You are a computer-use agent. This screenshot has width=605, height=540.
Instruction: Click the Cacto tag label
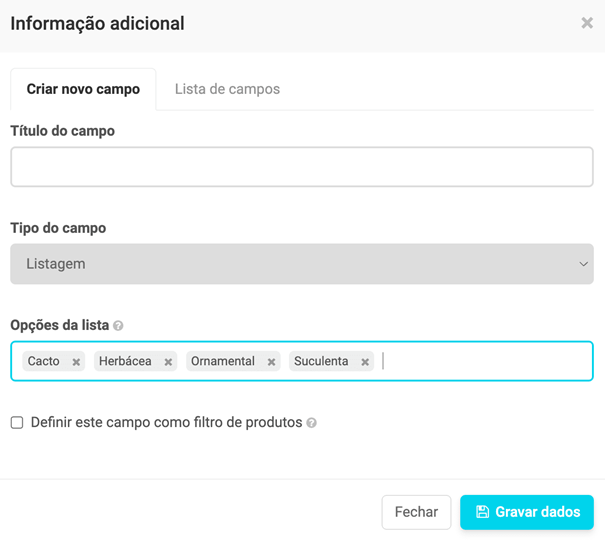tap(44, 361)
